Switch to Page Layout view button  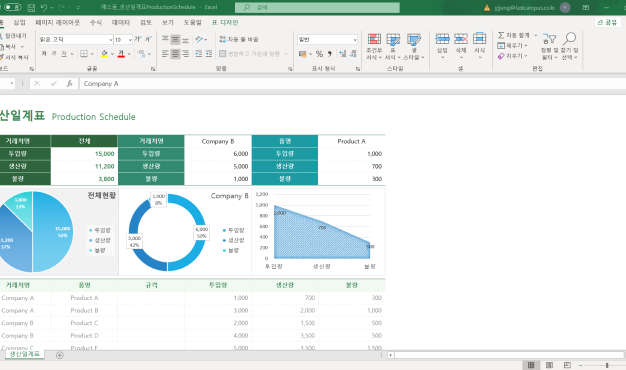click(x=549, y=365)
